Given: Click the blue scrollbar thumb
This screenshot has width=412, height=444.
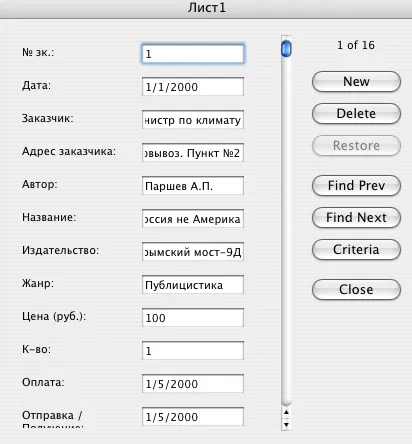Looking at the screenshot, I should pos(286,49).
